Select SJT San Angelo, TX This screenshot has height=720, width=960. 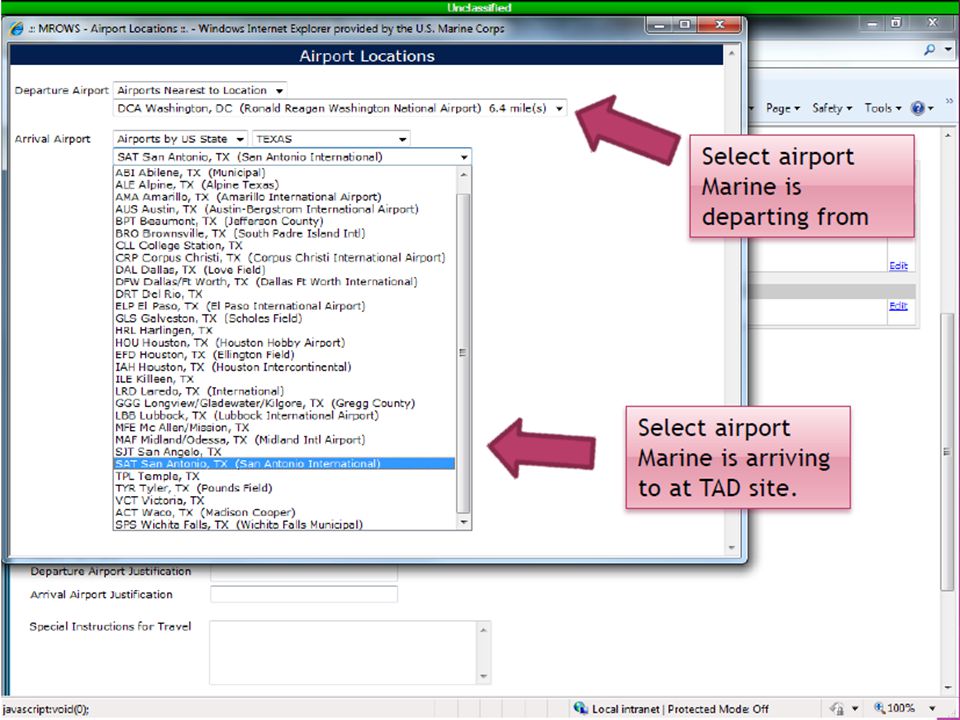pos(285,452)
